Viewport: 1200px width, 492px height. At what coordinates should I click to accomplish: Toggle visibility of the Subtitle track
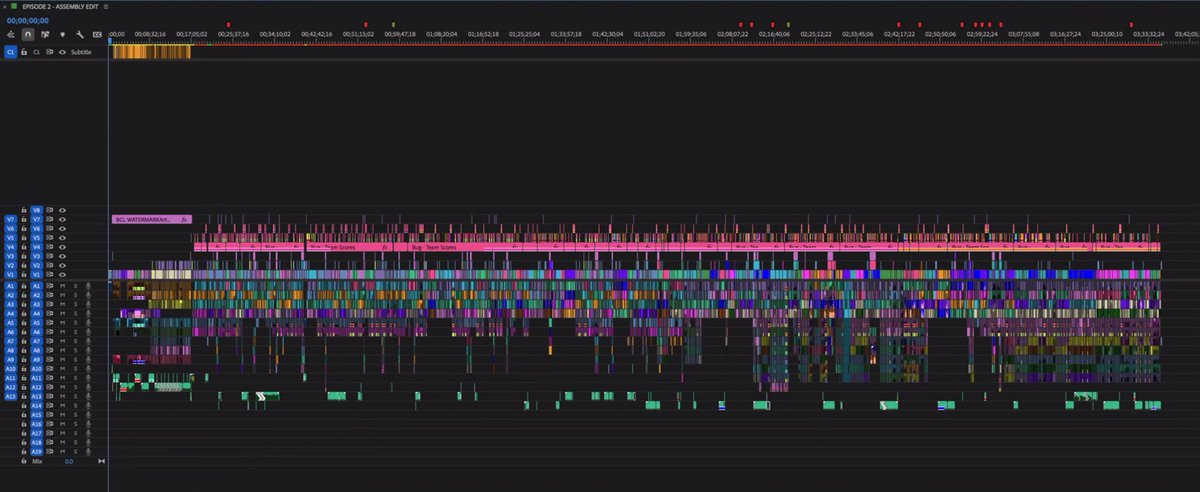click(62, 51)
